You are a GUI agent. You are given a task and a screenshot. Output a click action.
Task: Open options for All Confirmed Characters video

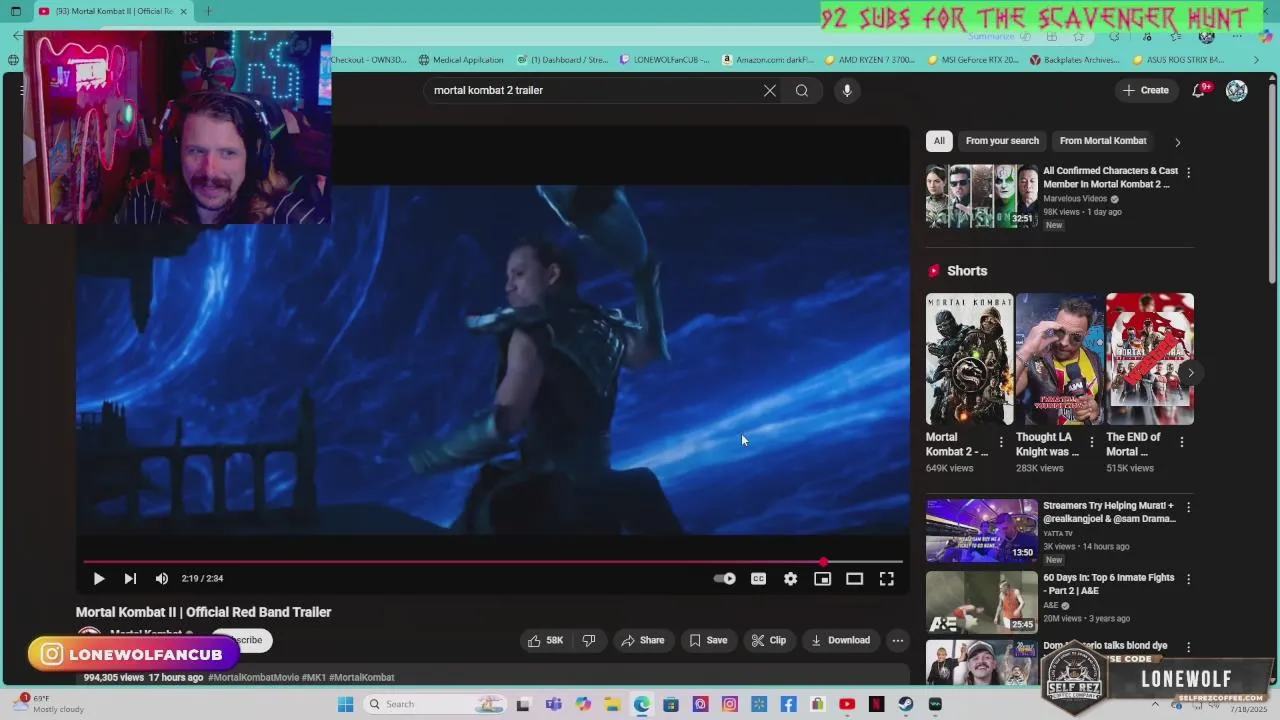pyautogui.click(x=1188, y=173)
